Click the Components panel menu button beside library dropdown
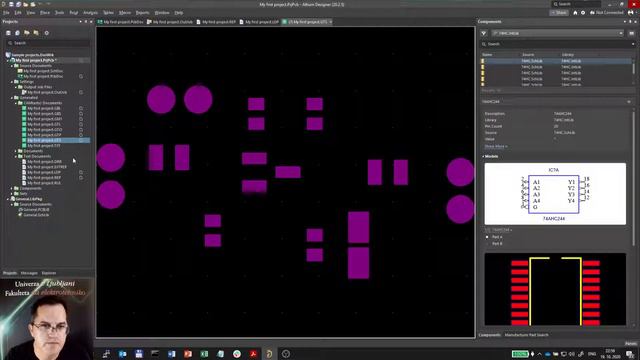640x360 pixels. pos(631,33)
